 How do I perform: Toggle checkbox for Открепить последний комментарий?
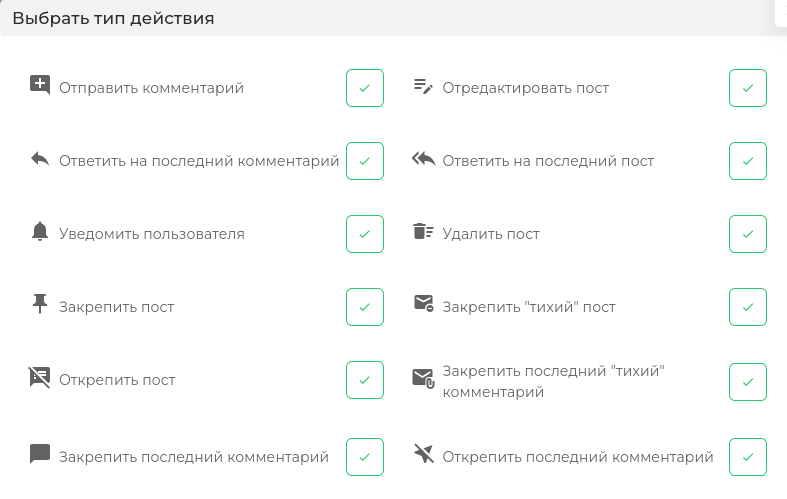(748, 457)
